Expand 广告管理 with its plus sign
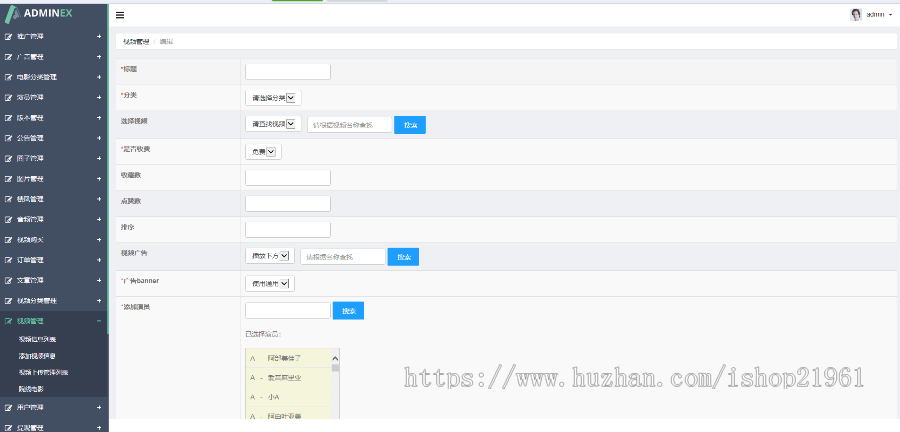Viewport: 900px width, 432px height. point(99,57)
